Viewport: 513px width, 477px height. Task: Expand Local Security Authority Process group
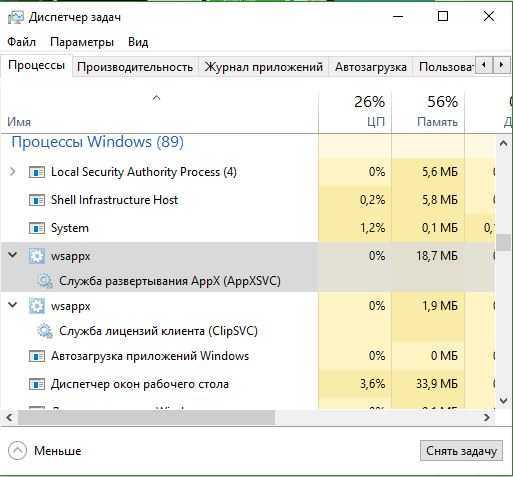(x=13, y=172)
